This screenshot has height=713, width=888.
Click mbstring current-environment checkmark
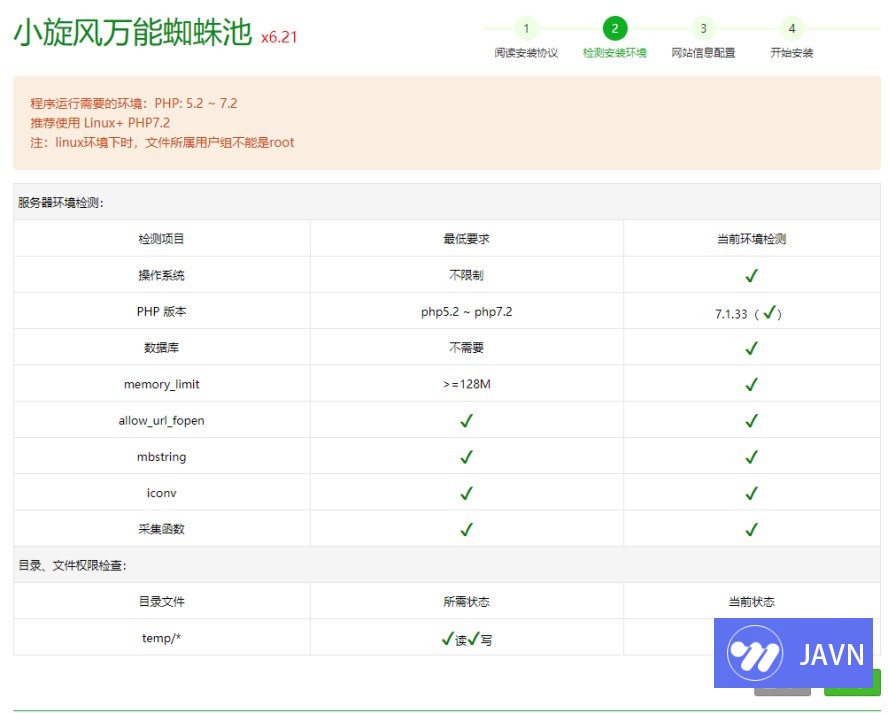pyautogui.click(x=752, y=457)
